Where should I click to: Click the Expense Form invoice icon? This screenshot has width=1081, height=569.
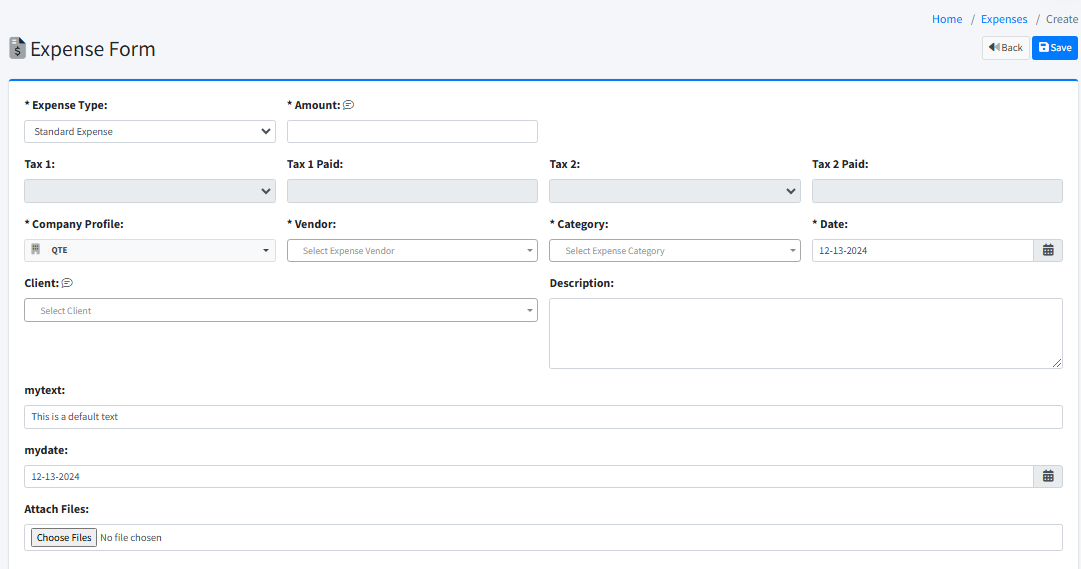pos(17,48)
